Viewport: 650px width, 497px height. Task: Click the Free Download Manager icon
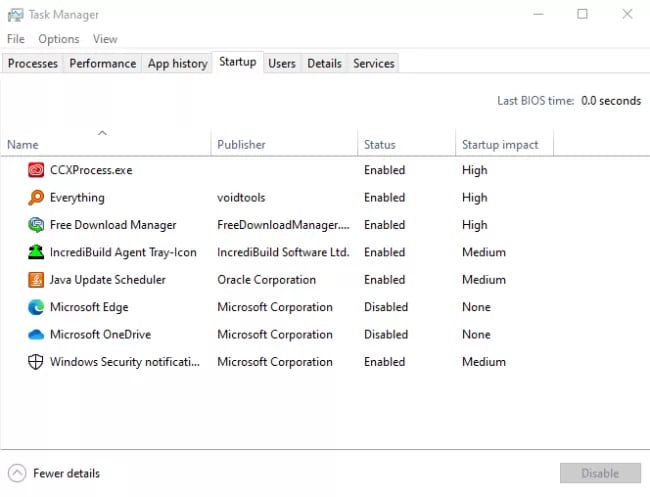coord(36,225)
